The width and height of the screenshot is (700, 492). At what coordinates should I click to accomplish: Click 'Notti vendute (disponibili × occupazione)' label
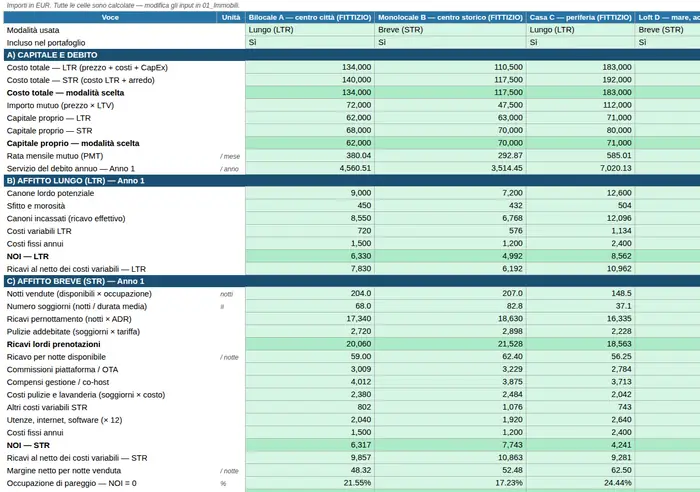coord(79,294)
